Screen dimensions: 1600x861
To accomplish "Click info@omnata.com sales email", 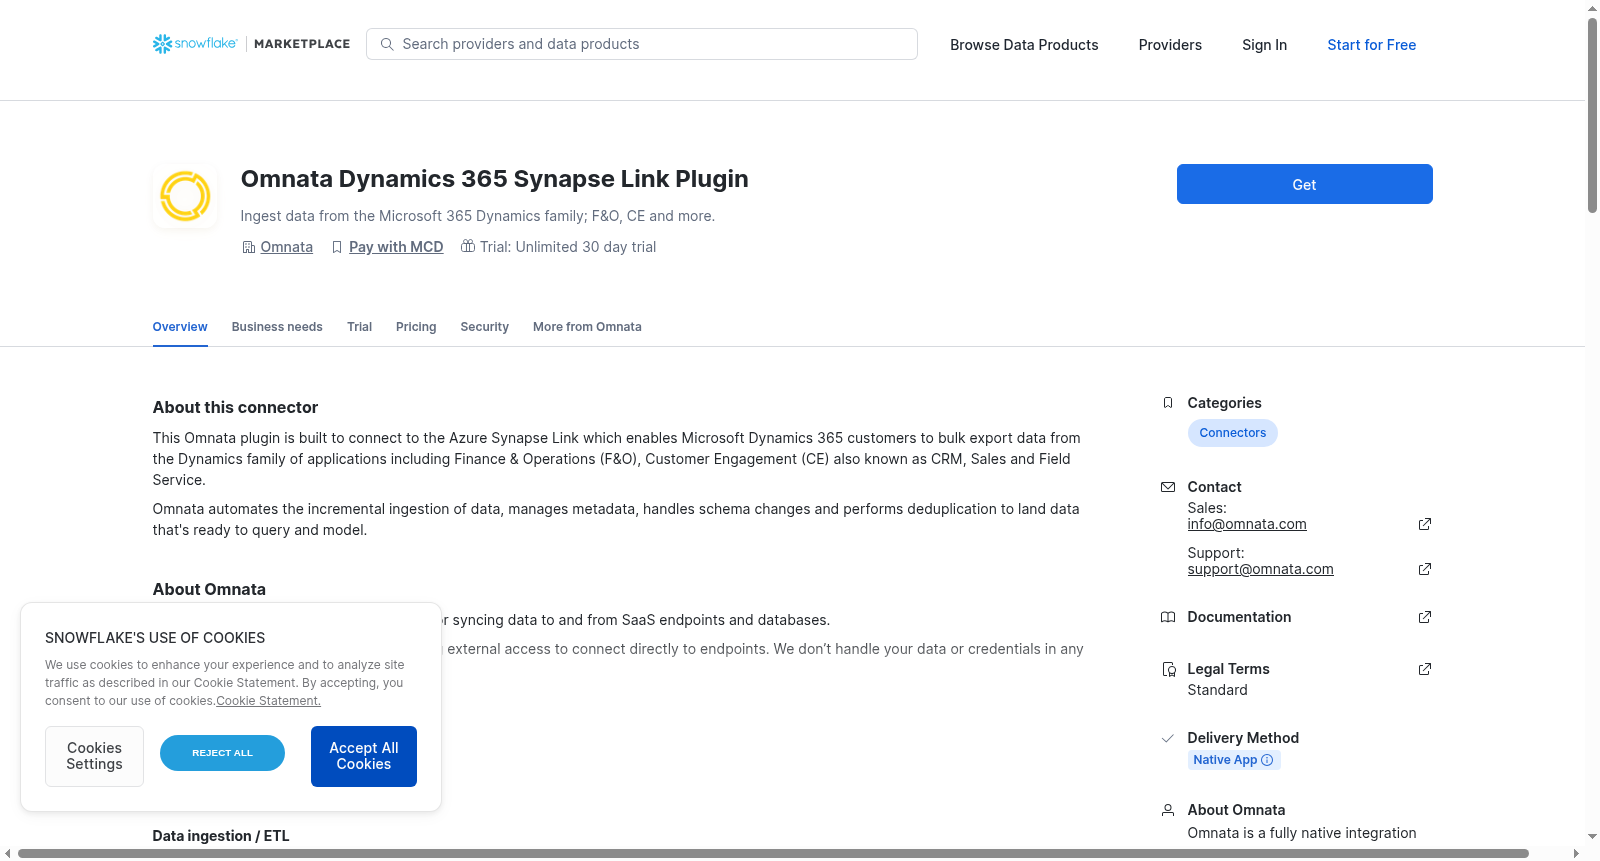I will pyautogui.click(x=1247, y=524).
